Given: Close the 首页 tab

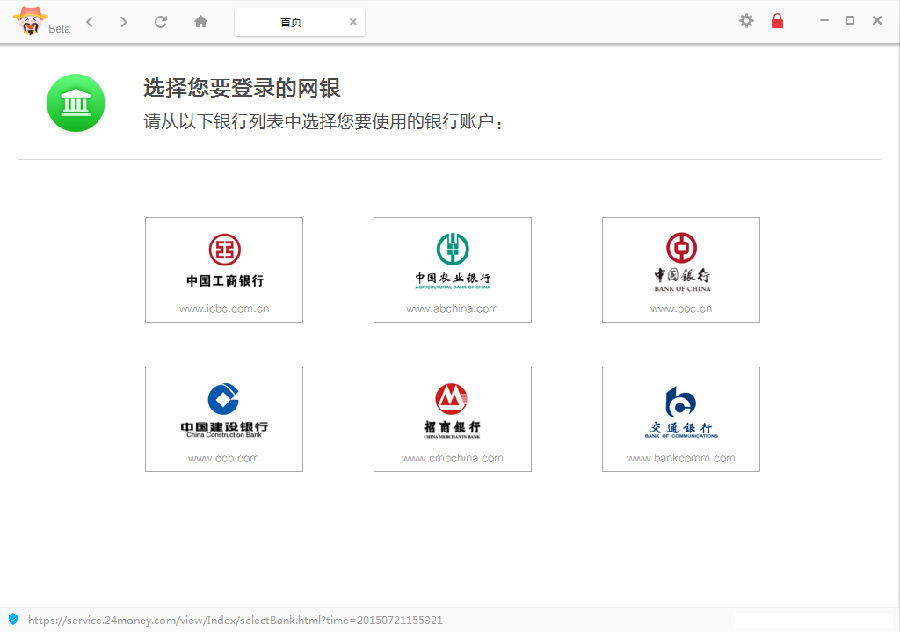Looking at the screenshot, I should 353,22.
